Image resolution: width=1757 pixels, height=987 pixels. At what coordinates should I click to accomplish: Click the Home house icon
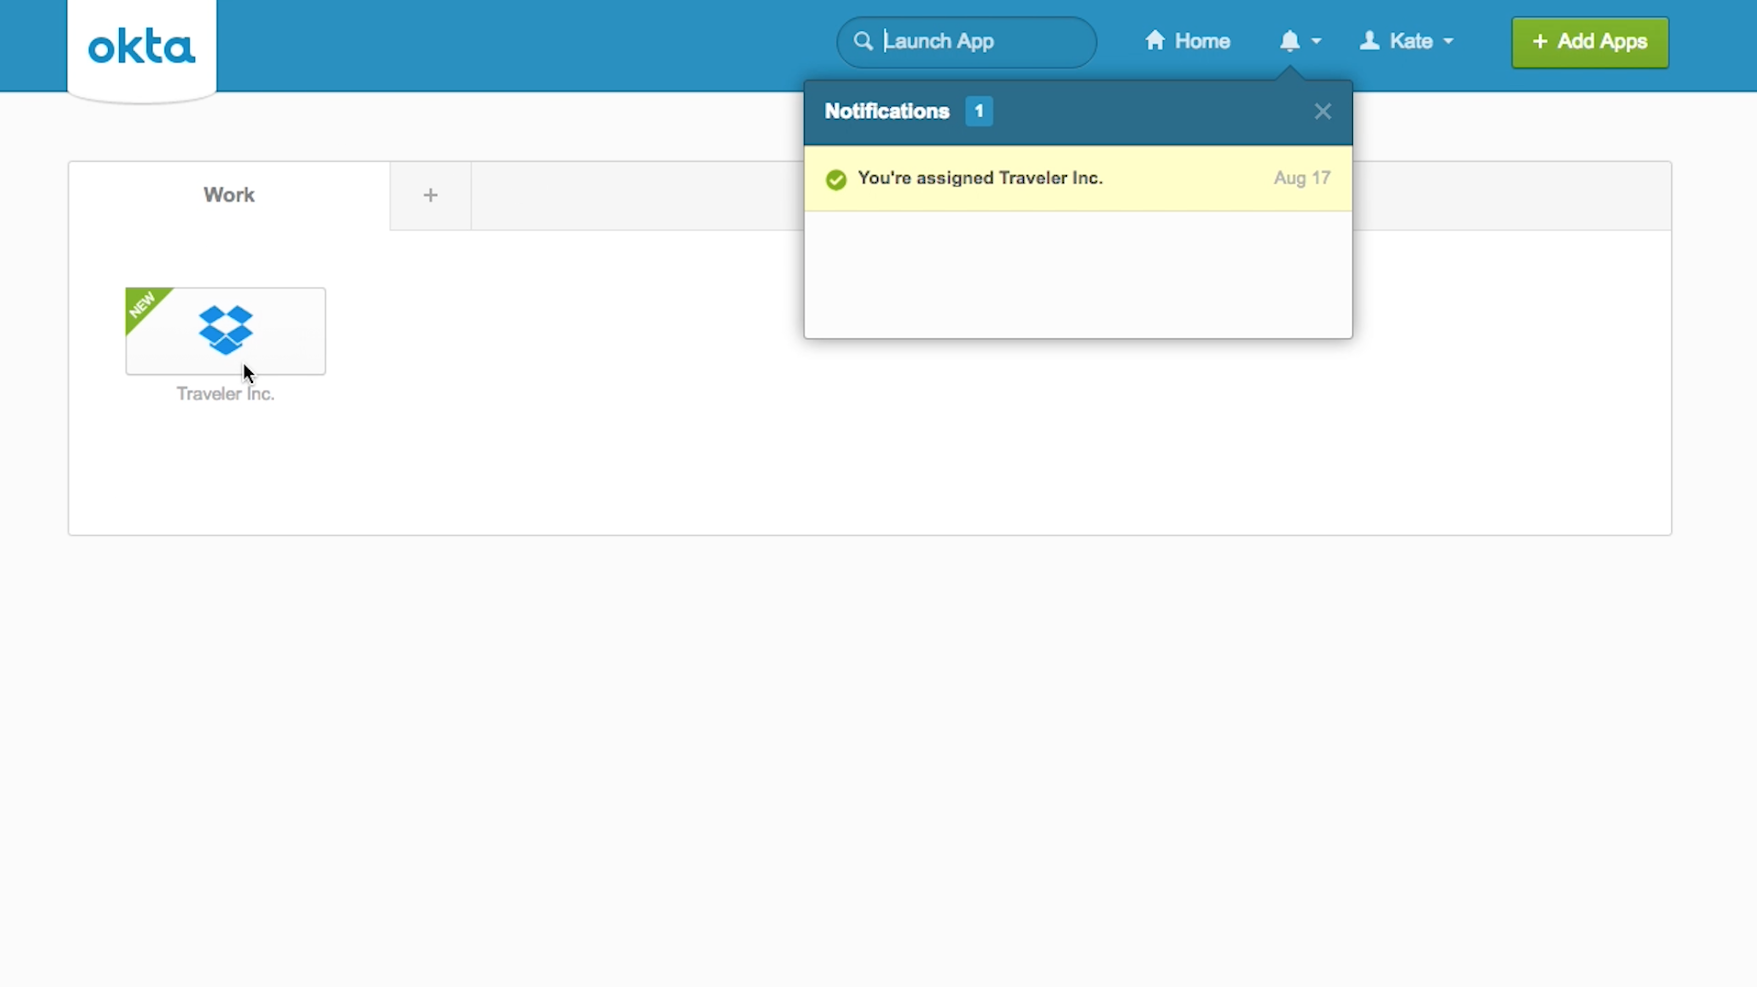pyautogui.click(x=1155, y=41)
